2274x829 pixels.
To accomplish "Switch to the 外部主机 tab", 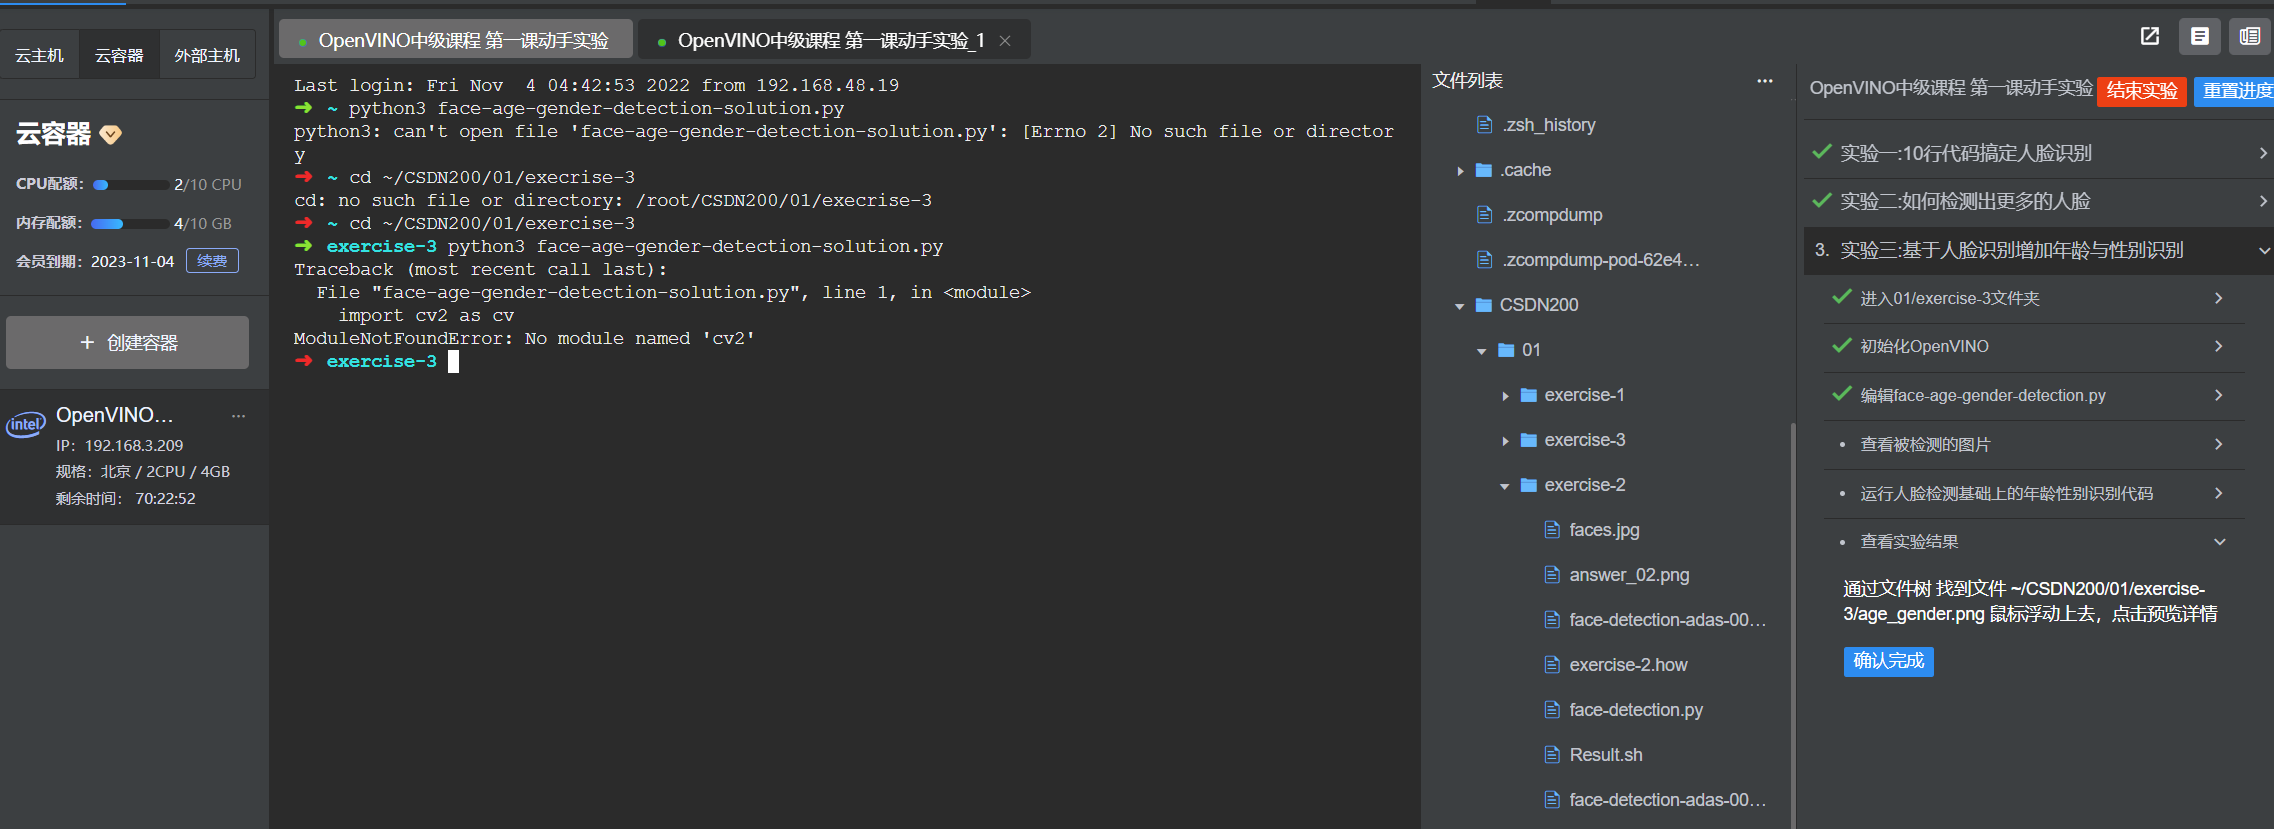I will [x=207, y=56].
